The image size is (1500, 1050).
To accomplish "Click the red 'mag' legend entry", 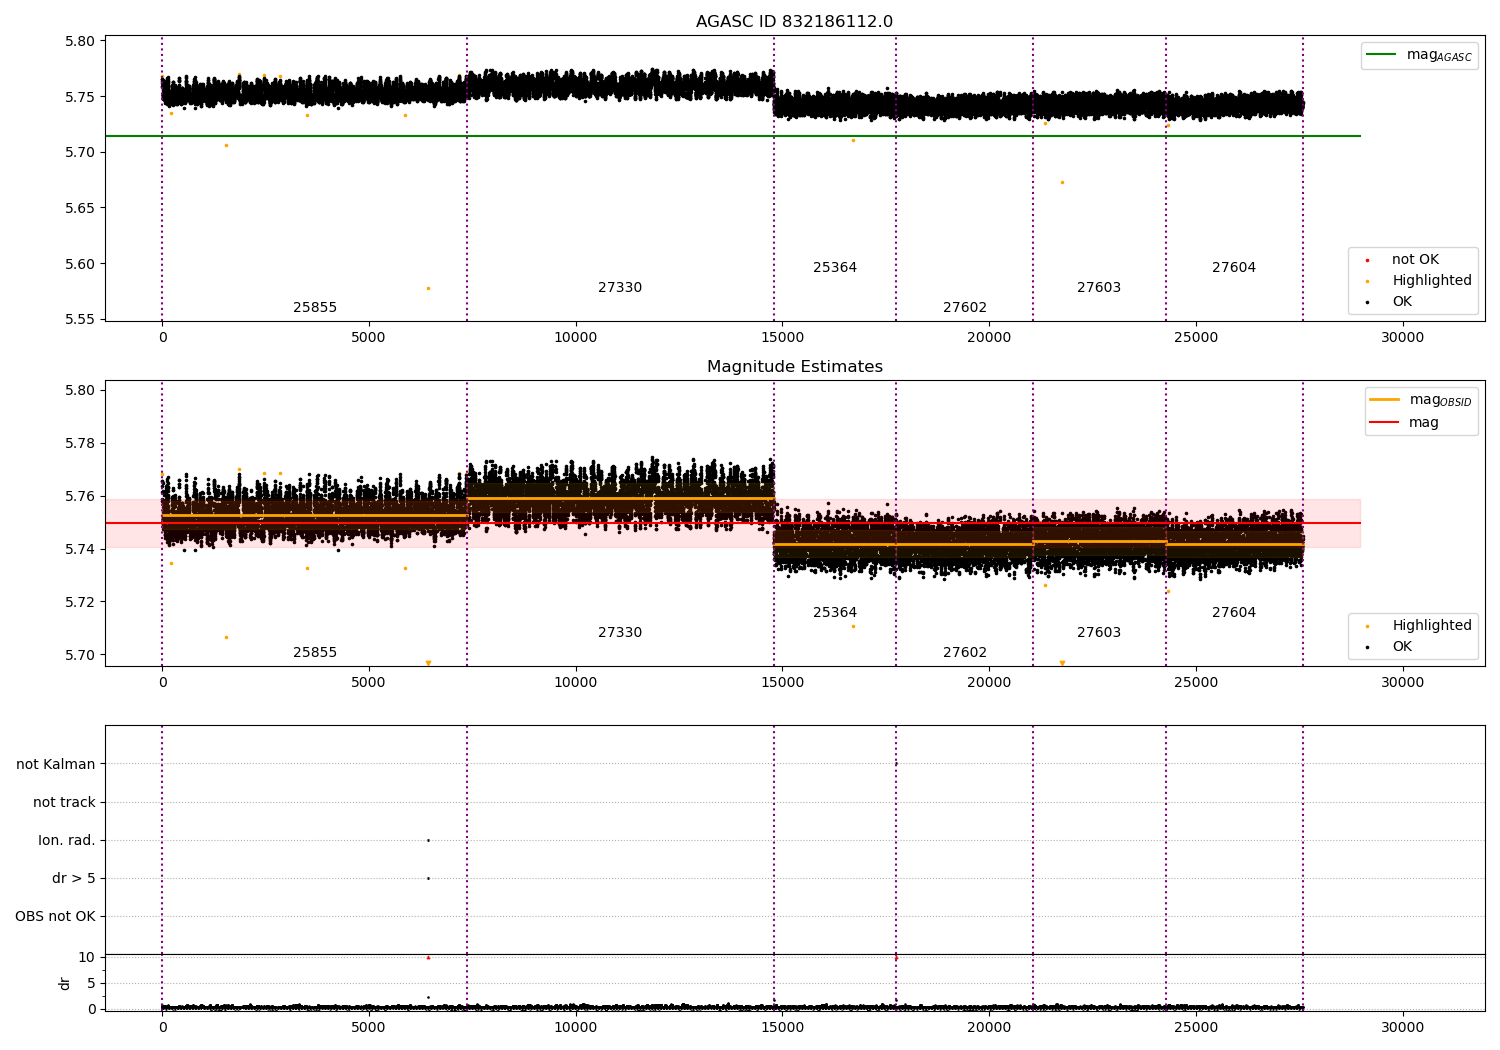I will point(1405,423).
